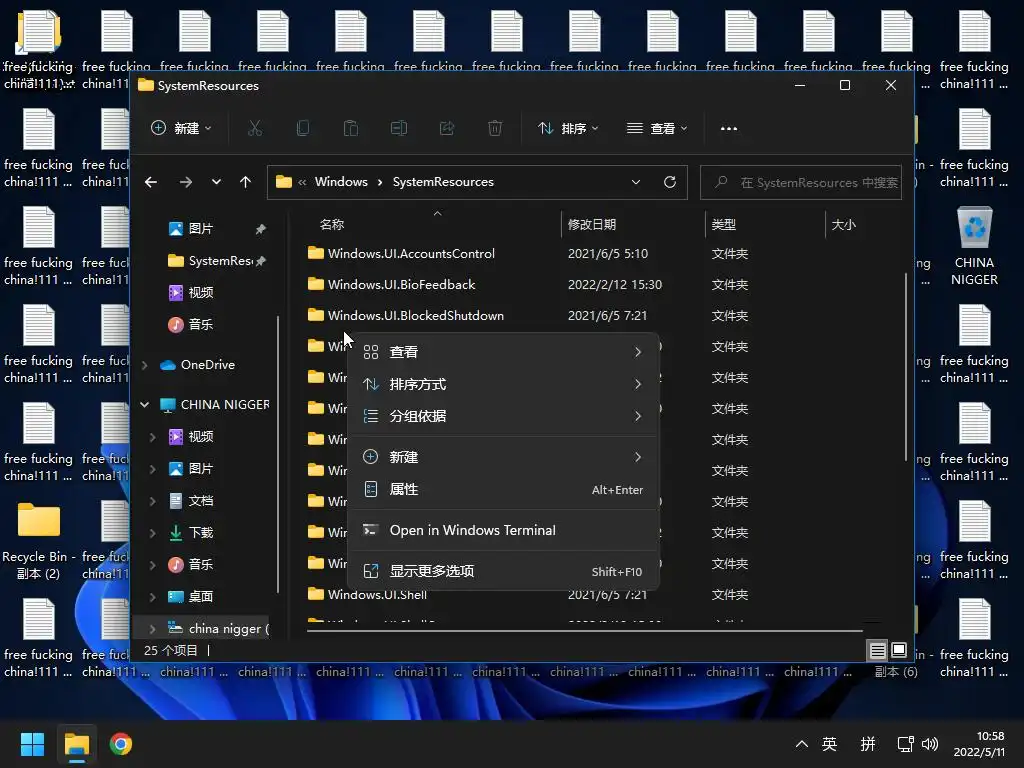Go forward with the right arrow button

[185, 182]
